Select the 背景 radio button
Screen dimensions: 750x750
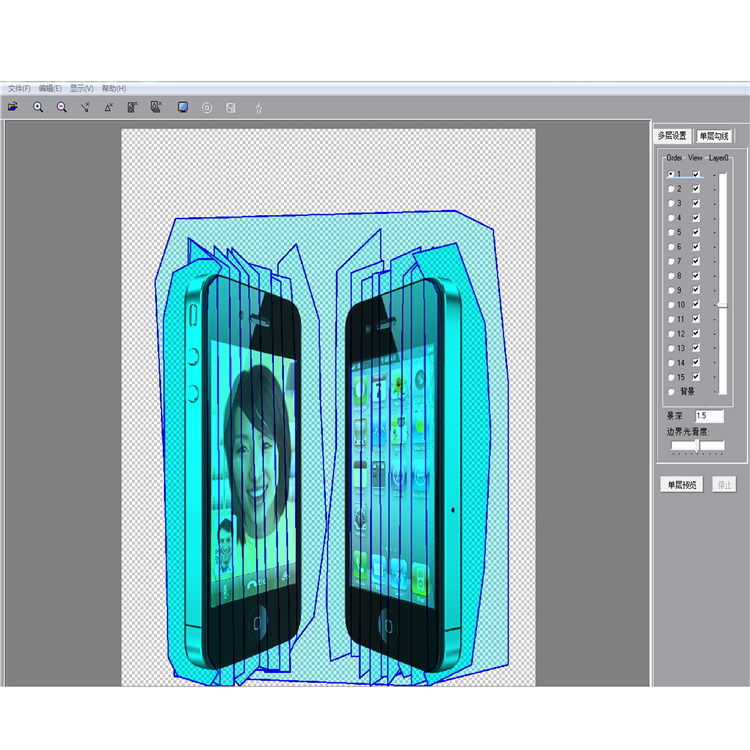[x=671, y=392]
